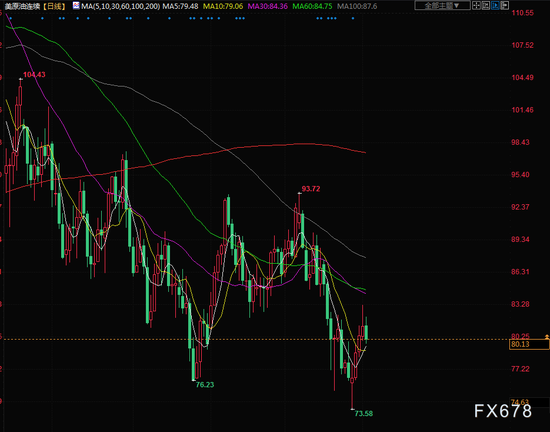
Task: Click the 93.72 peak price marker
Action: click(x=311, y=189)
